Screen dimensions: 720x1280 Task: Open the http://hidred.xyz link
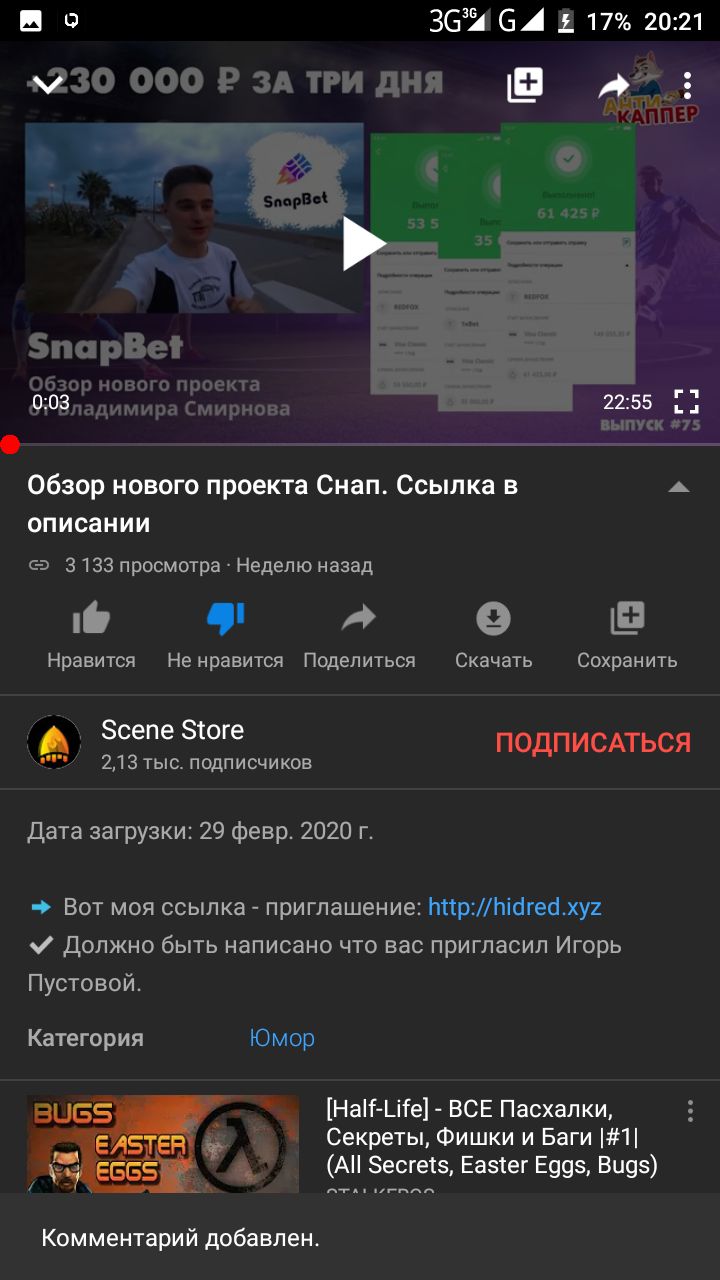(x=515, y=907)
